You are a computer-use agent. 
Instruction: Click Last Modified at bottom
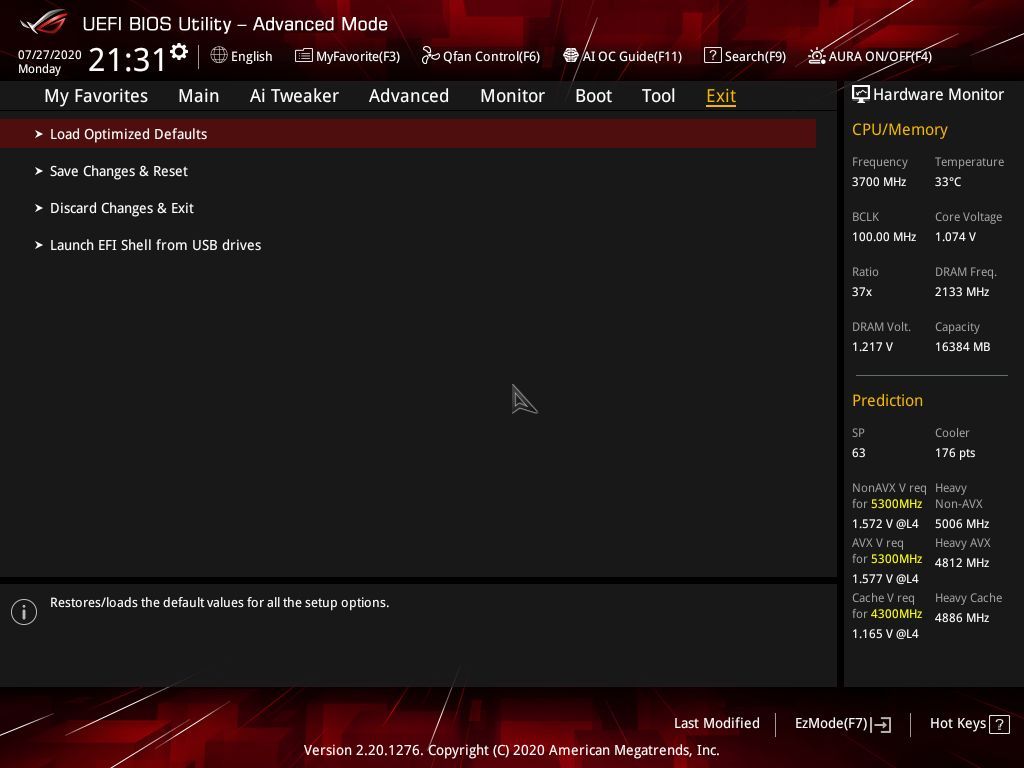716,724
